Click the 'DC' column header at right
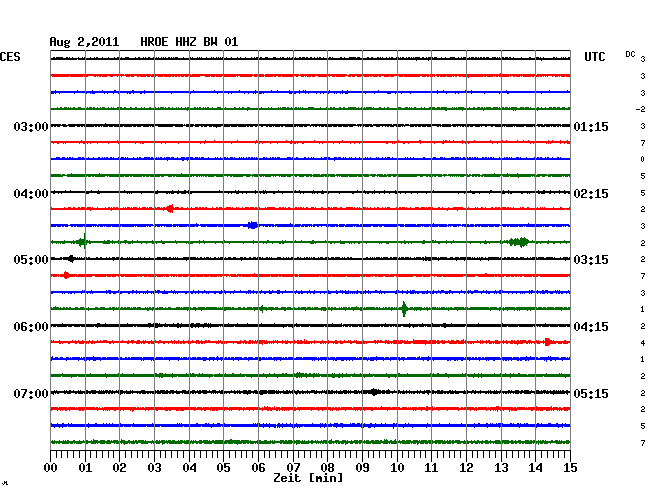This screenshot has width=650, height=494. (630, 54)
